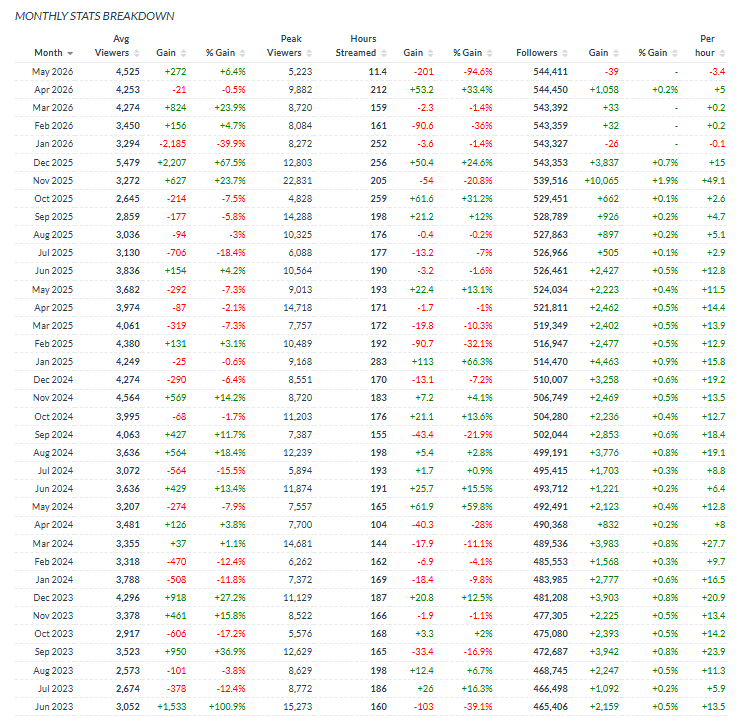
Task: Click sort icon beside Followers % Gain header
Action: pos(675,53)
